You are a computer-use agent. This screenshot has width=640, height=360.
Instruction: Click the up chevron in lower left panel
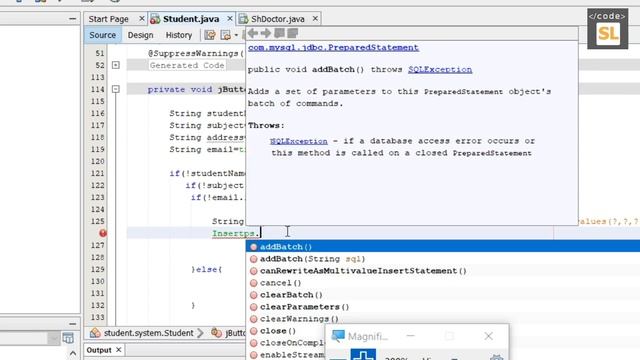click(x=73, y=353)
